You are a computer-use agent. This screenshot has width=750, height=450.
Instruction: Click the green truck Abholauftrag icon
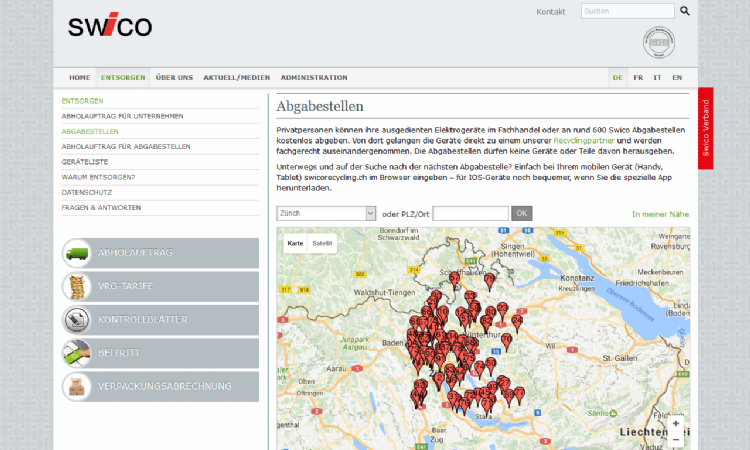point(78,253)
